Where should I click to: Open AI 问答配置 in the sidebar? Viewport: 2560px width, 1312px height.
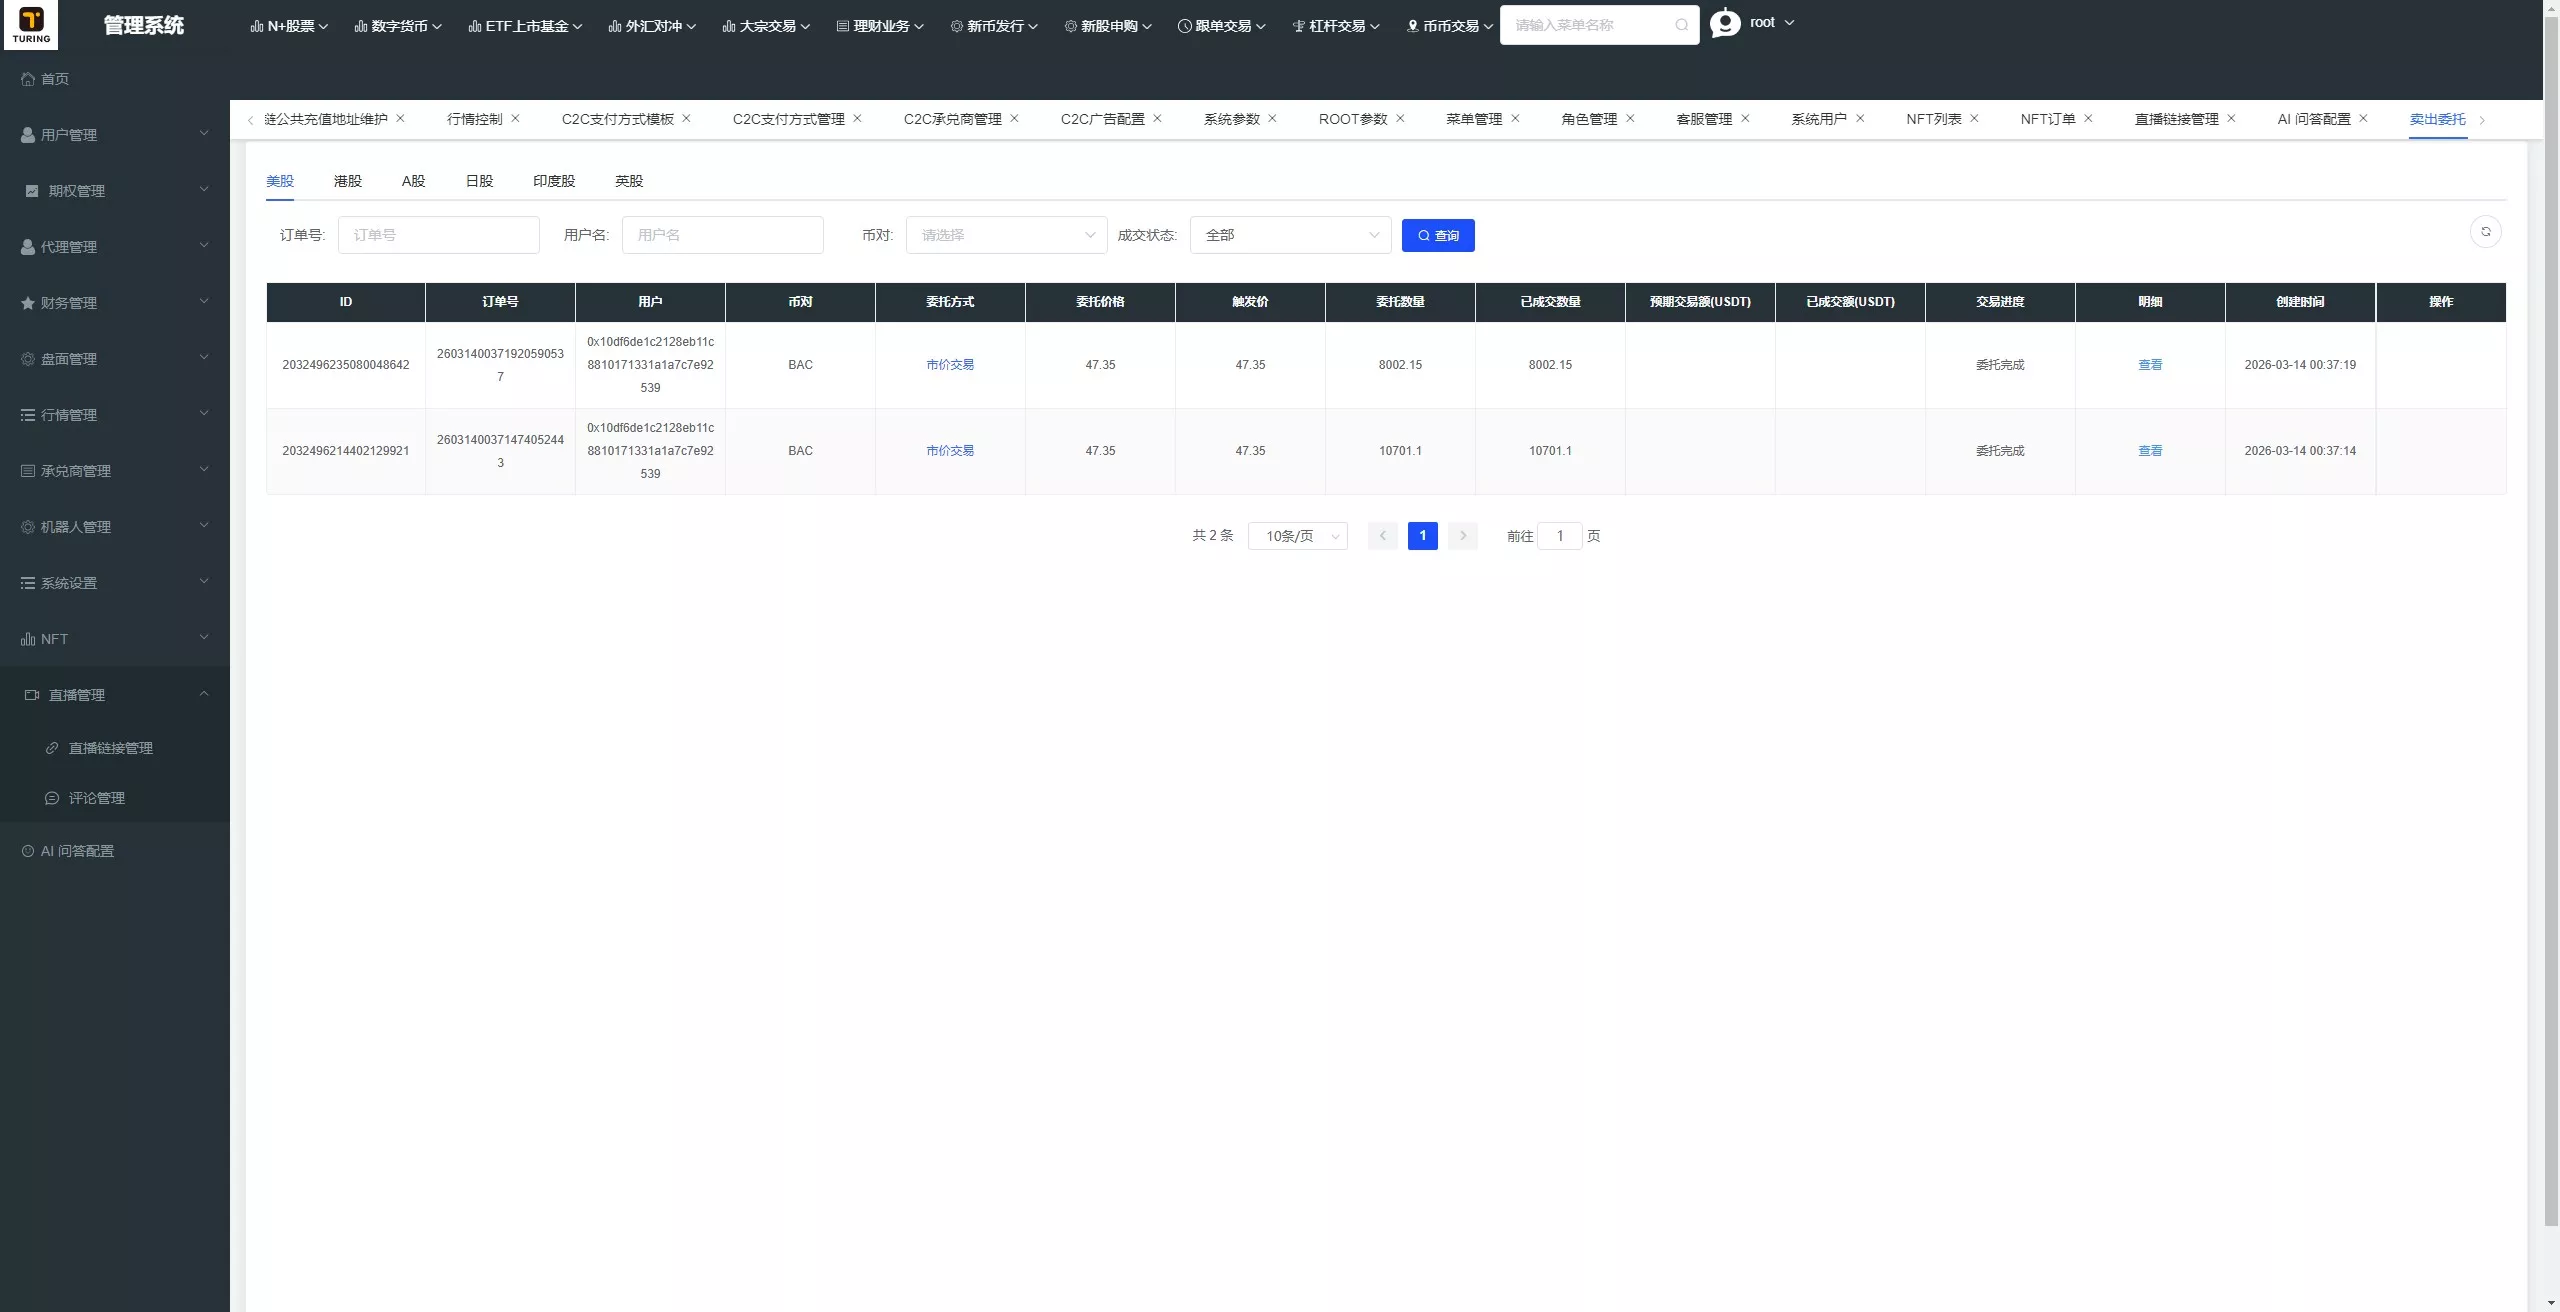coord(115,851)
